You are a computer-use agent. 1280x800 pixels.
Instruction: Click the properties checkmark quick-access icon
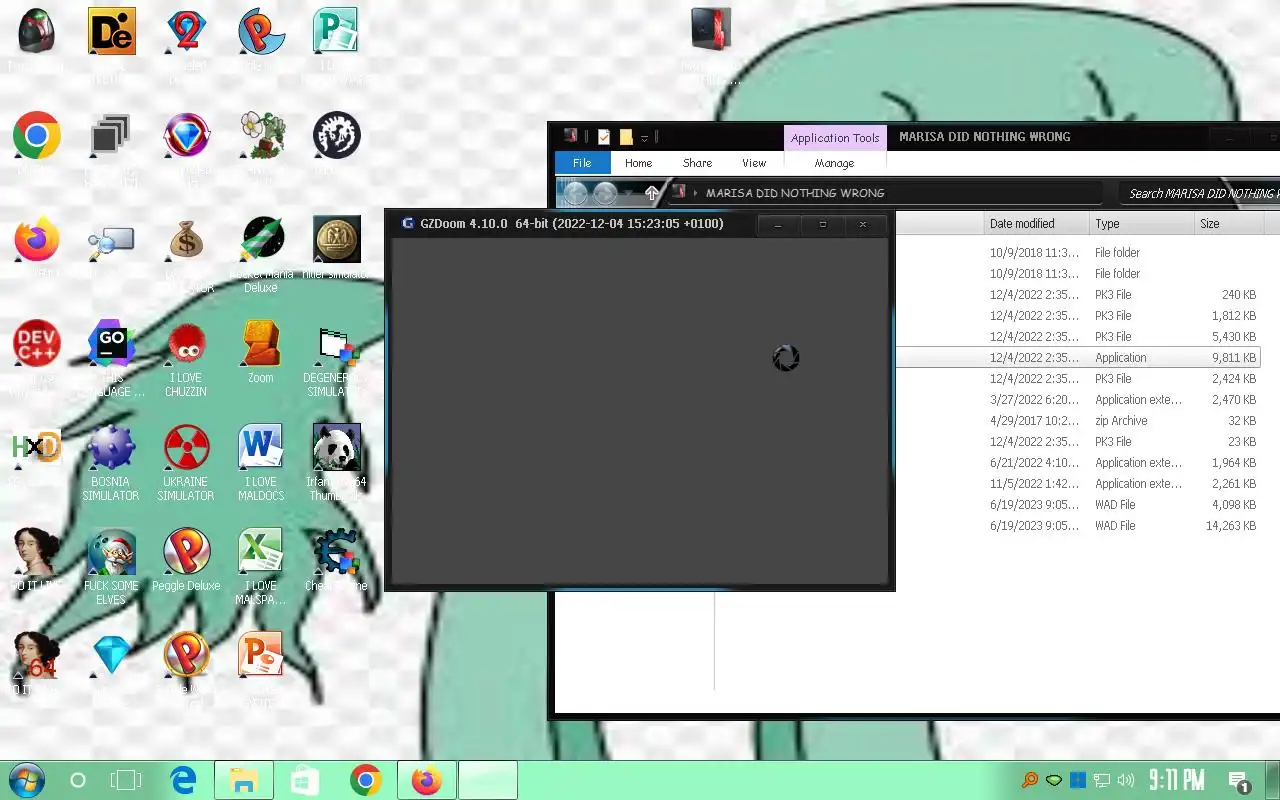click(x=604, y=137)
